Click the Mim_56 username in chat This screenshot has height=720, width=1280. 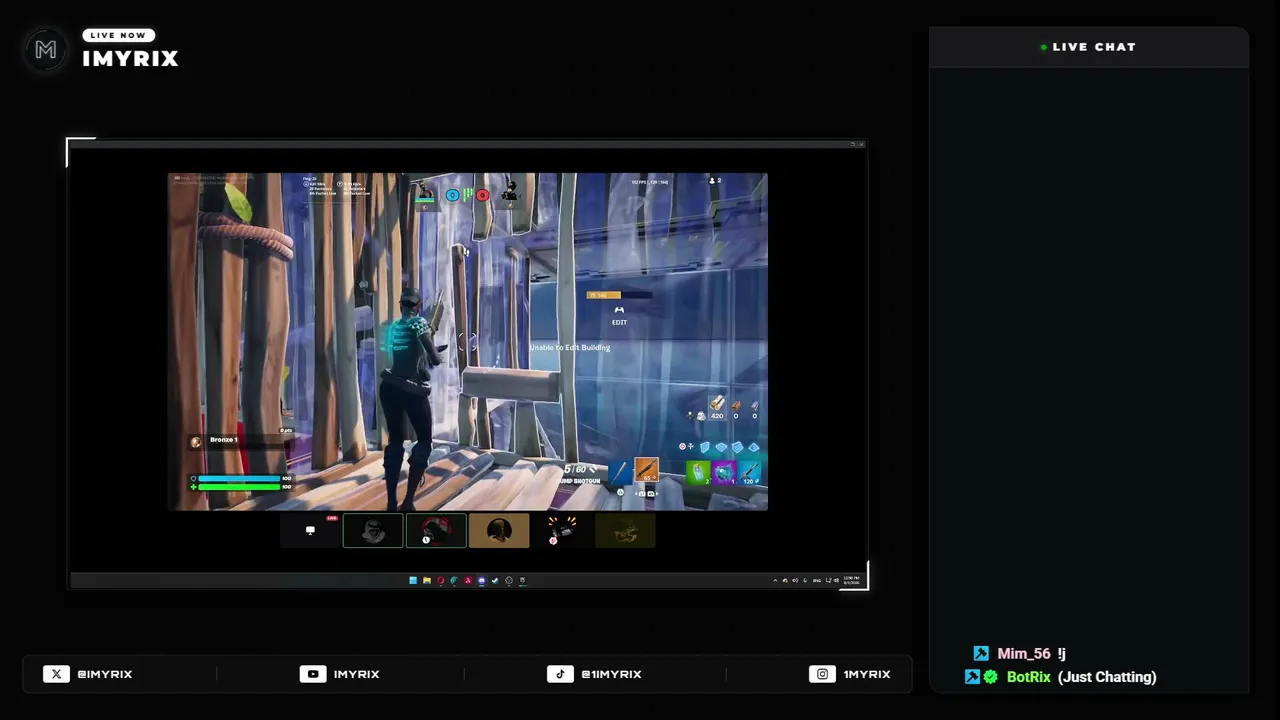1024,654
